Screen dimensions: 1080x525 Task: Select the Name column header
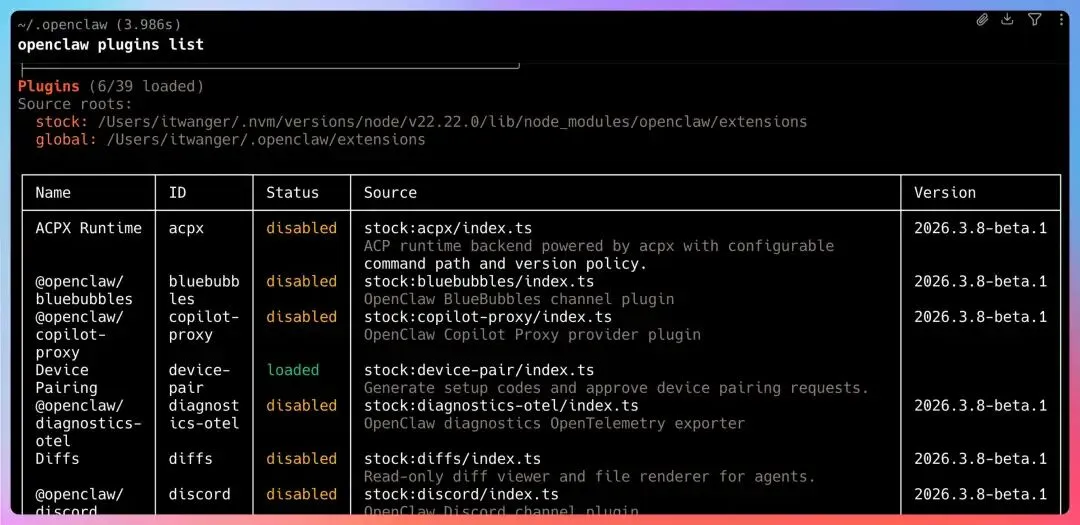point(53,193)
